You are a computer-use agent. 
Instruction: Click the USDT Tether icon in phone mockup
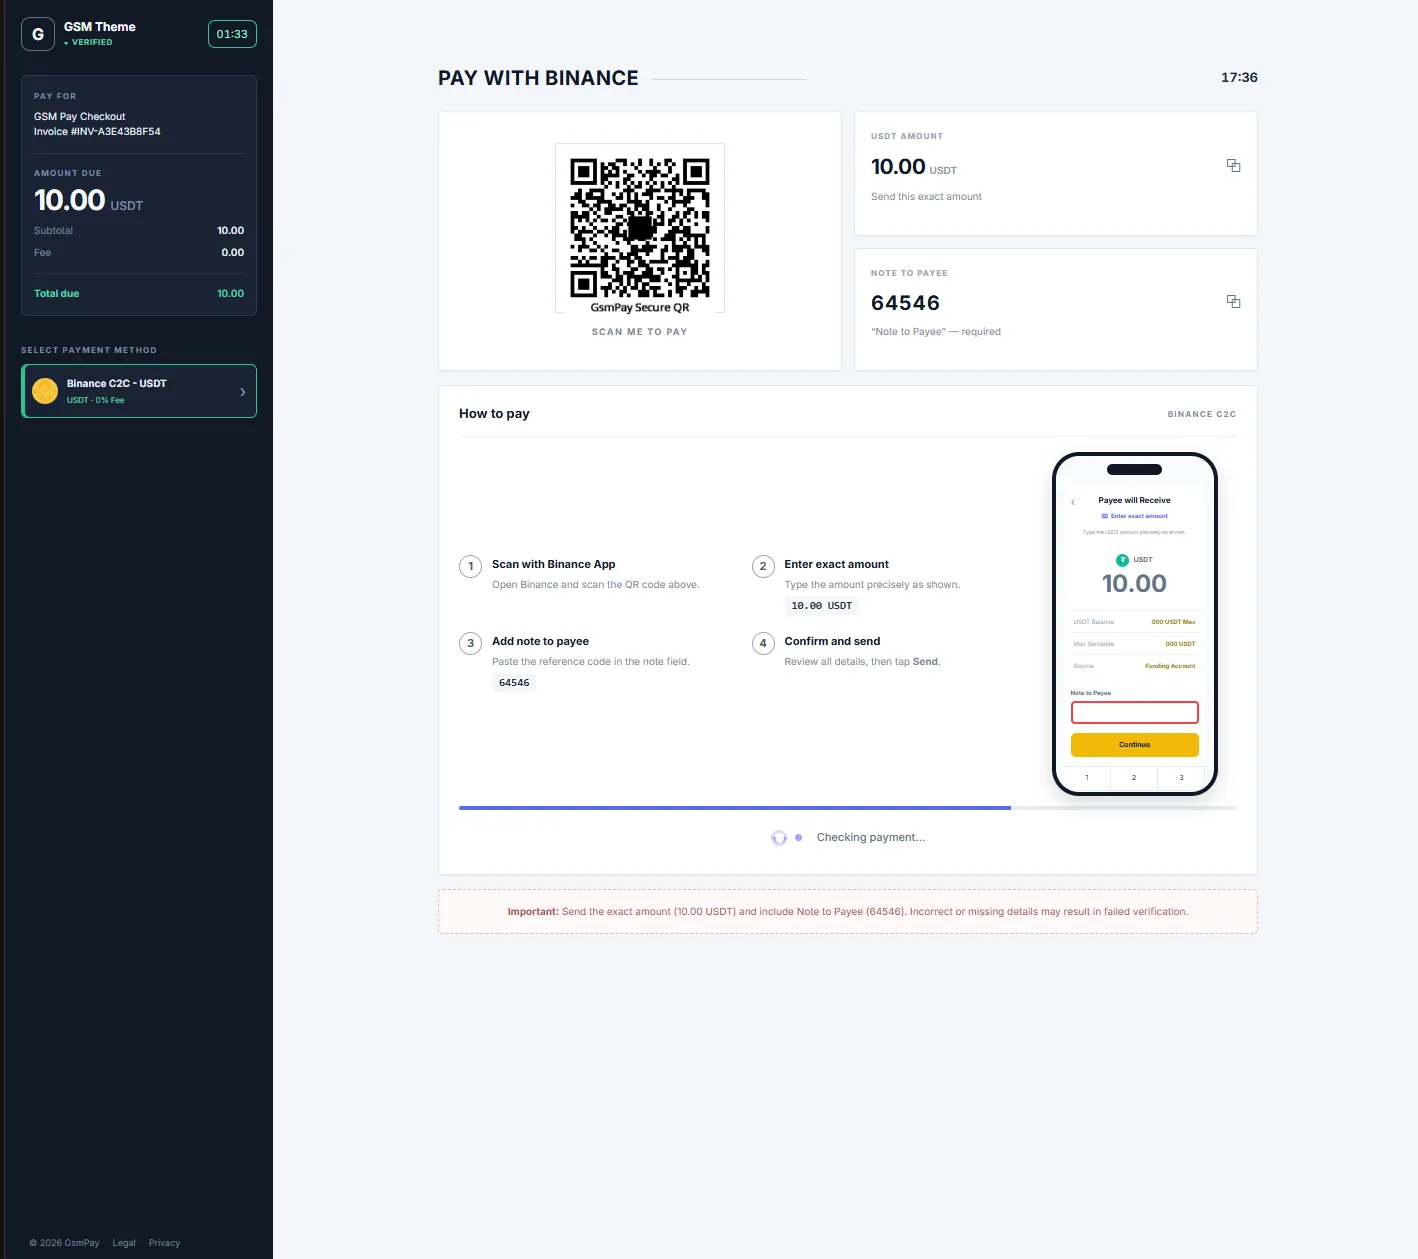(x=1122, y=560)
